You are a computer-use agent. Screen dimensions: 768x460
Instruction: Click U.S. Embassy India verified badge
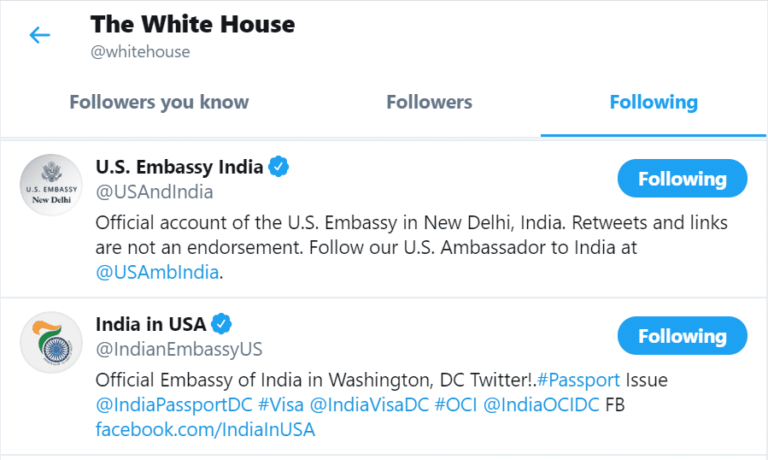point(279,167)
